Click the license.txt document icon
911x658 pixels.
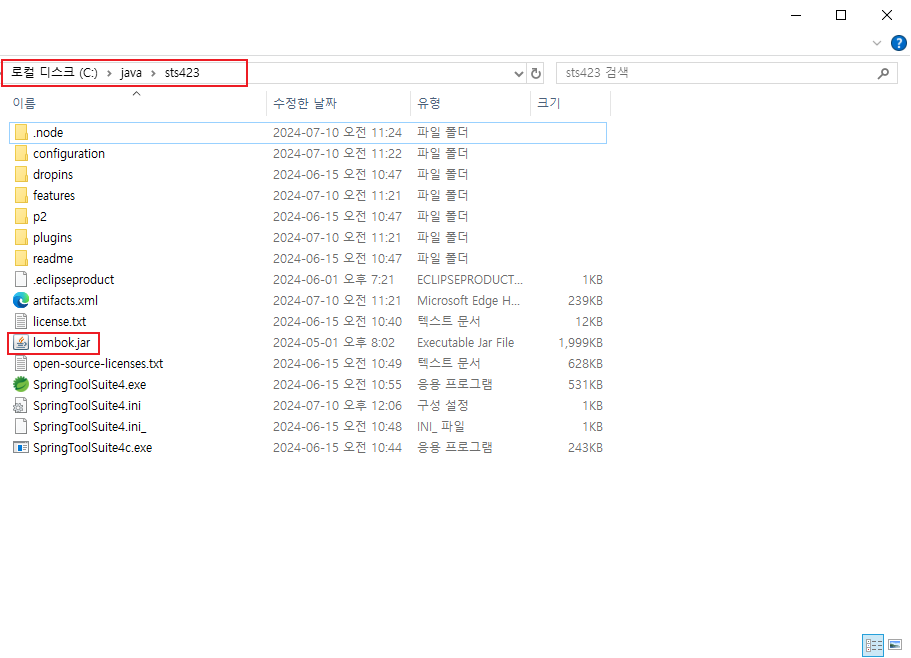pyautogui.click(x=21, y=321)
